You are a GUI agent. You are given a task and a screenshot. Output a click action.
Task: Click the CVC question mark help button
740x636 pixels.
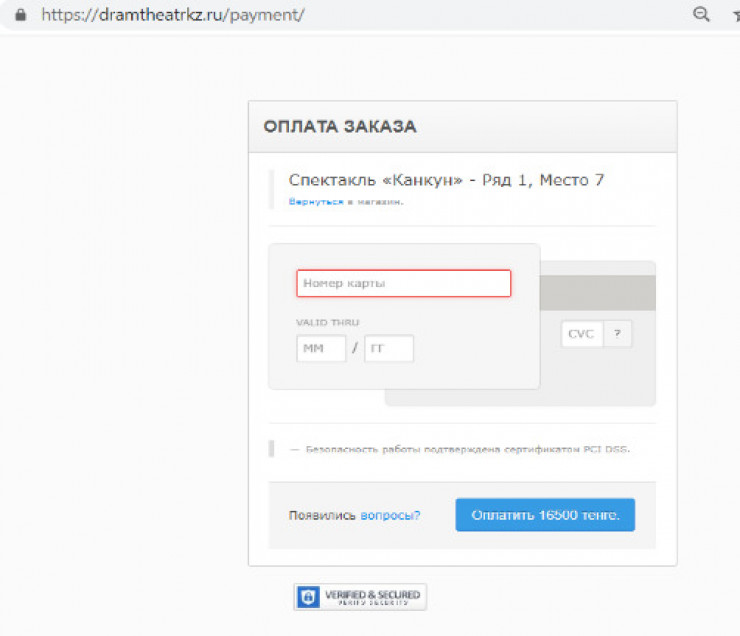(618, 334)
